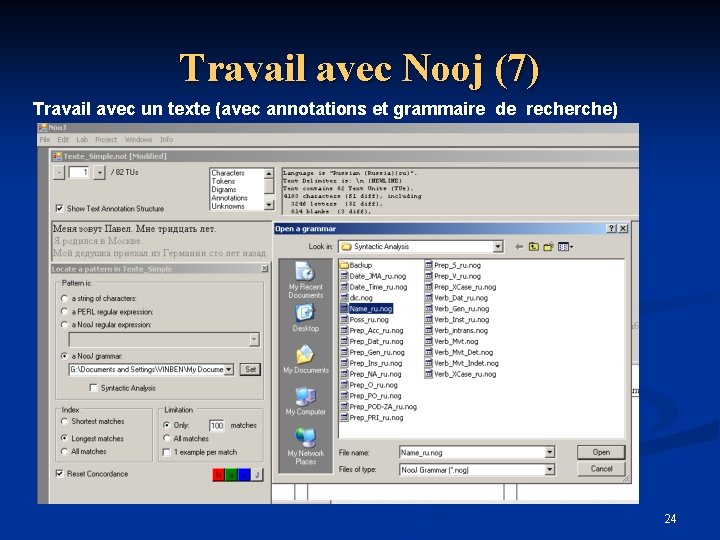Select Longest matches index option
Viewport: 720px width, 540px height.
click(x=64, y=439)
